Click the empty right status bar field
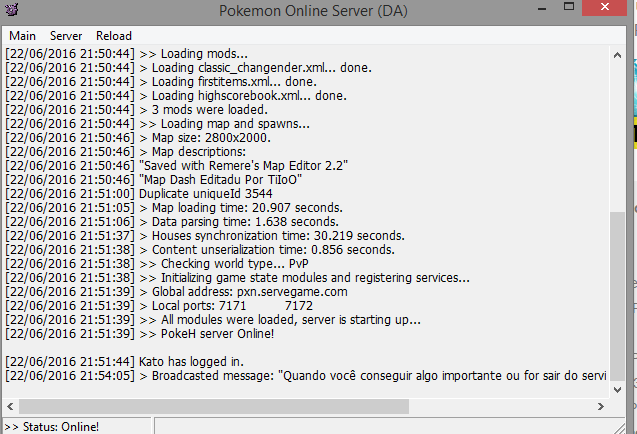637x434 pixels. tap(390, 426)
